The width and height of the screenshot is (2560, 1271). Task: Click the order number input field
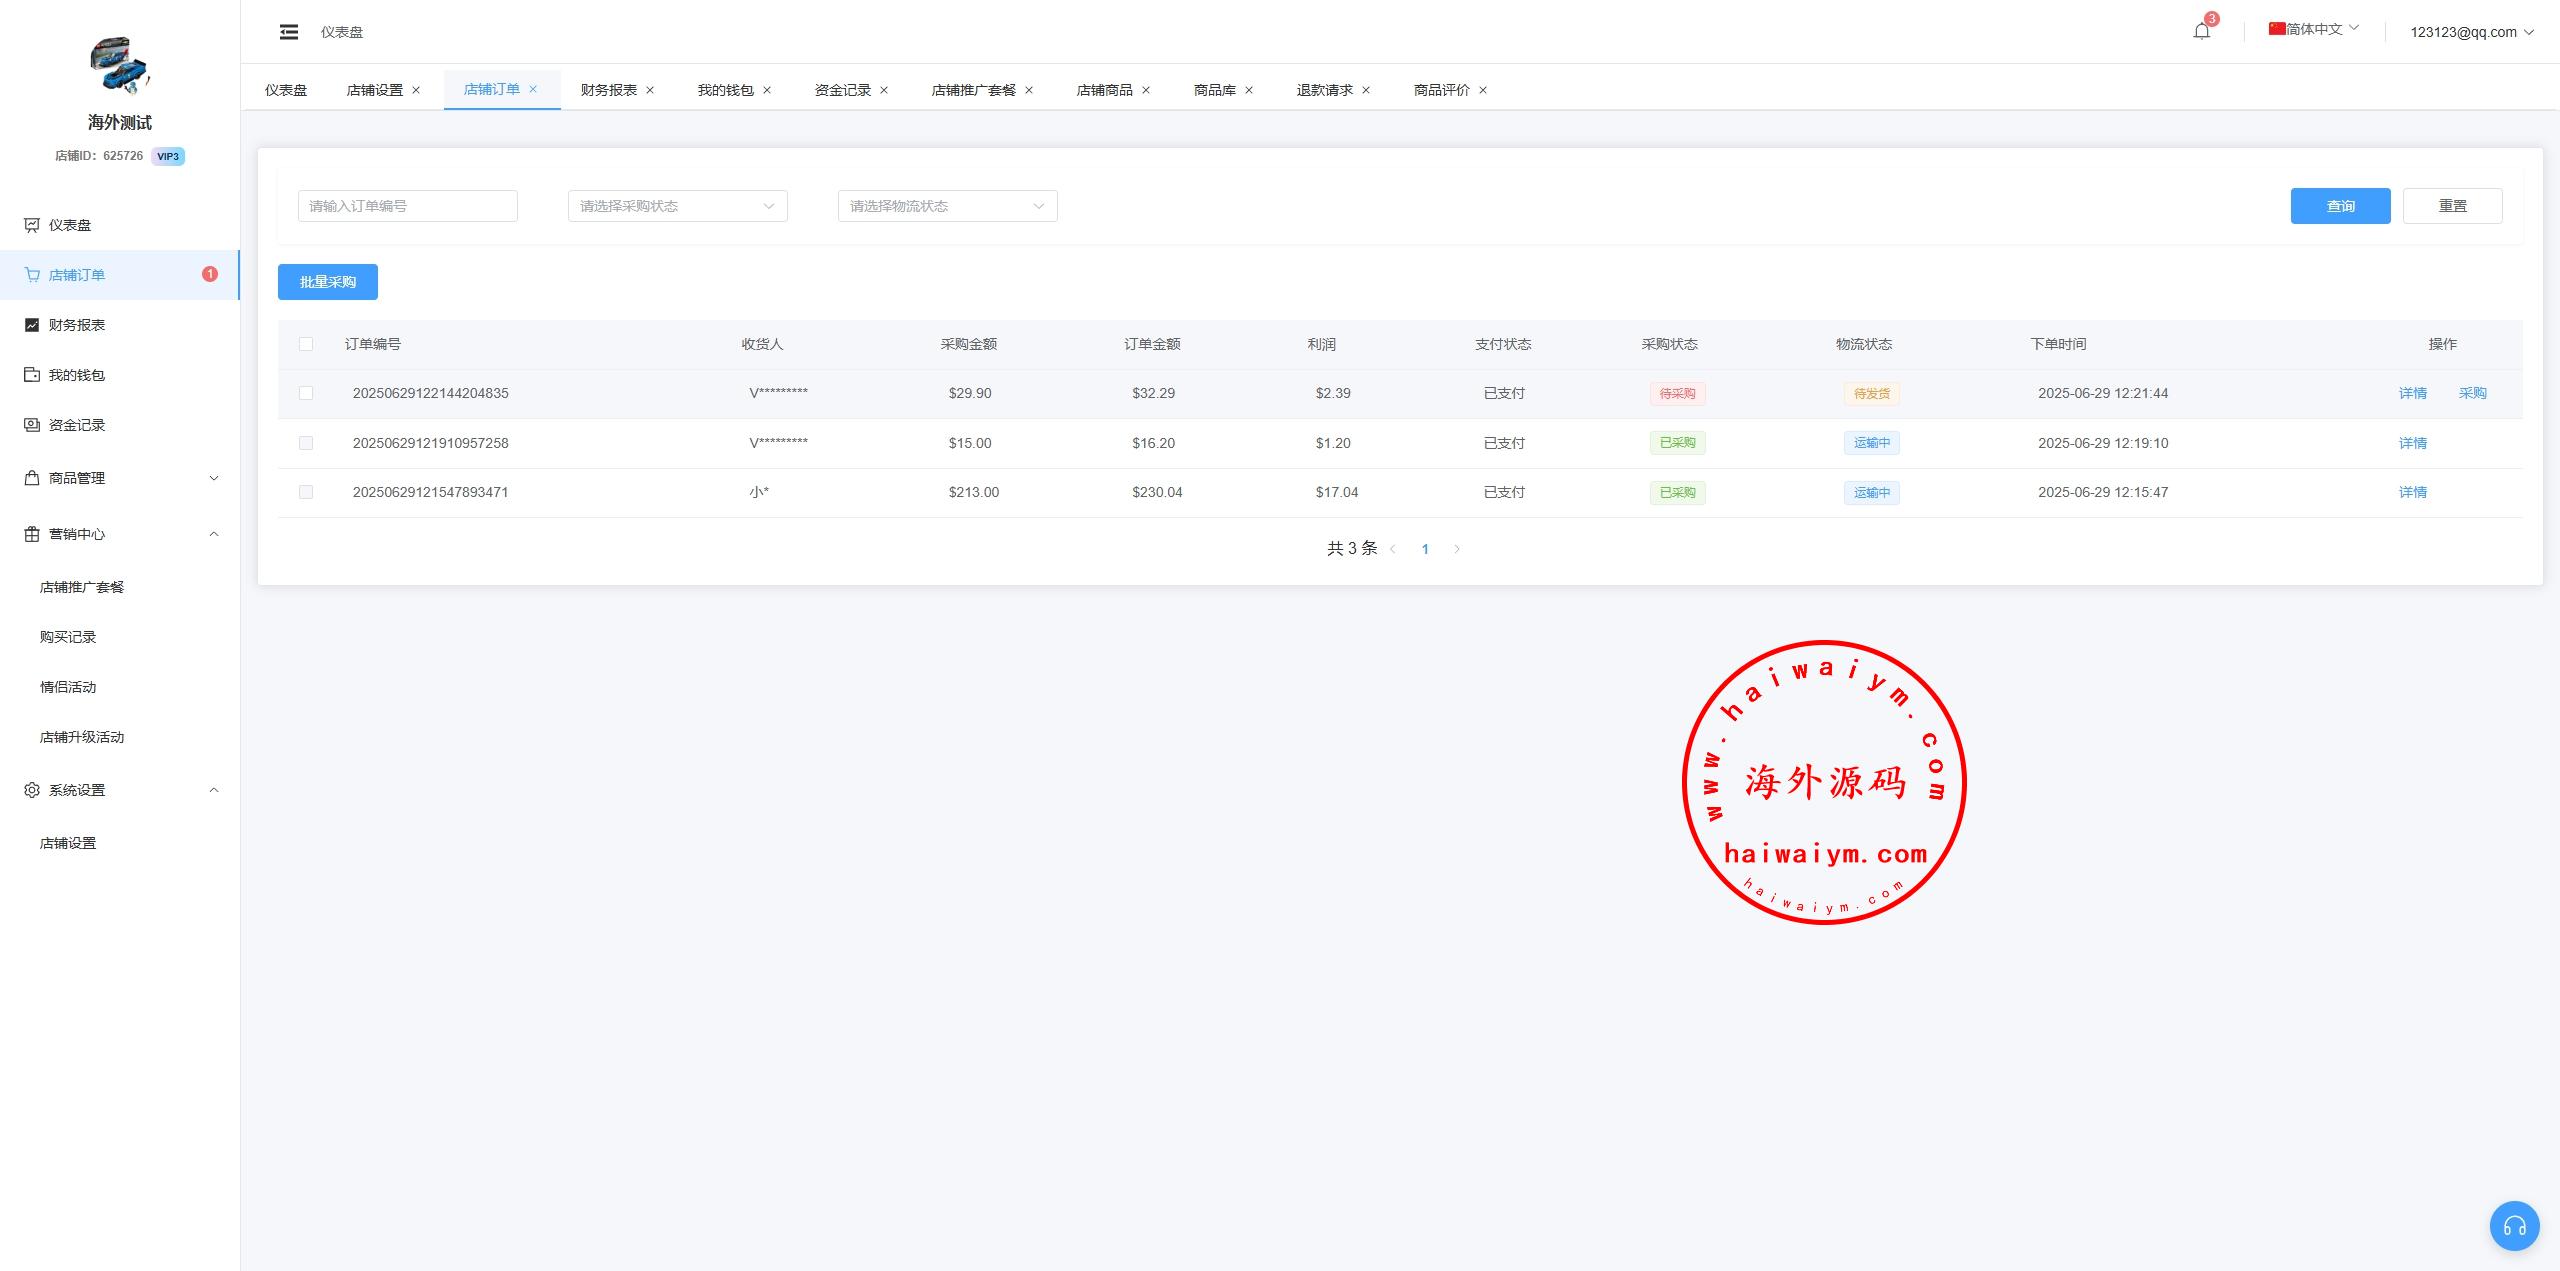pos(407,206)
